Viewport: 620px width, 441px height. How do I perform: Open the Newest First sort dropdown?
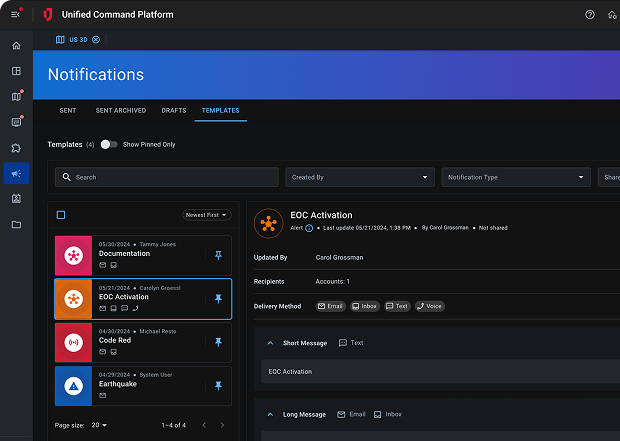coord(207,215)
